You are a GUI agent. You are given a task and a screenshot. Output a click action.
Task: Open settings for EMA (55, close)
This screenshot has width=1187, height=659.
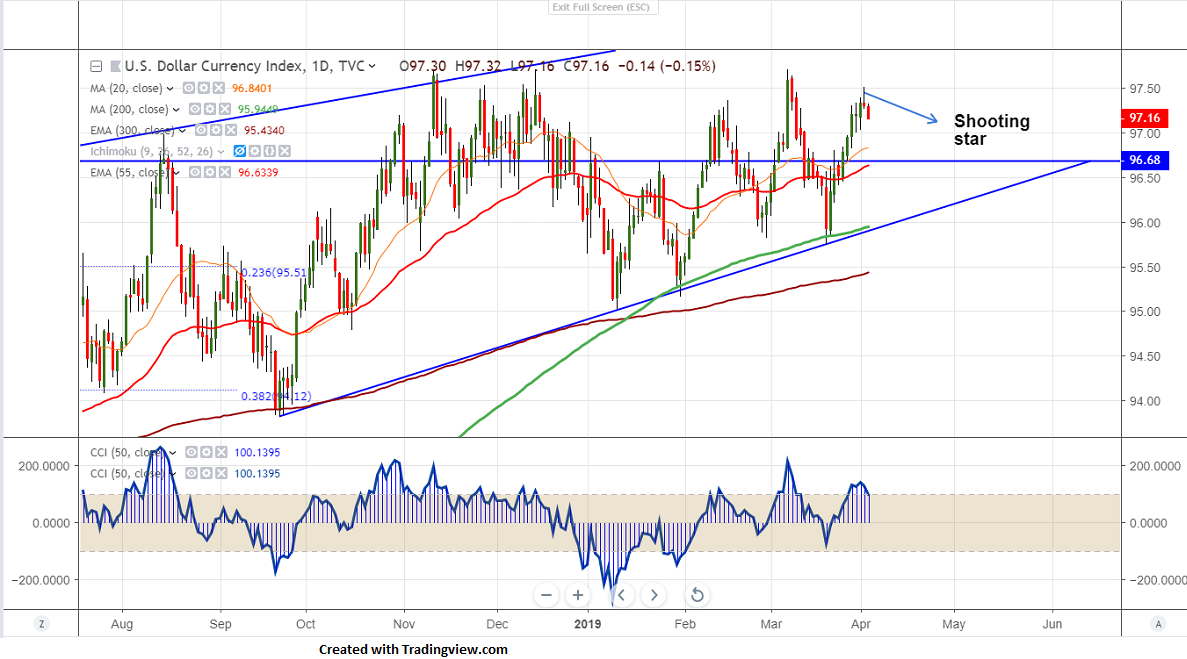pos(210,173)
